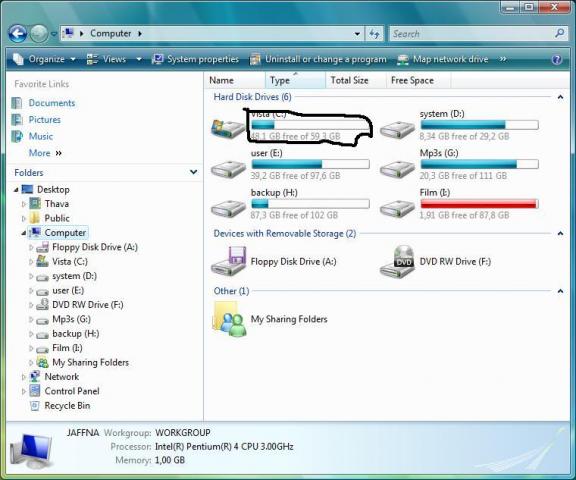Collapse Devices with Removable Storage group
The height and width of the screenshot is (480, 576).
[560, 234]
